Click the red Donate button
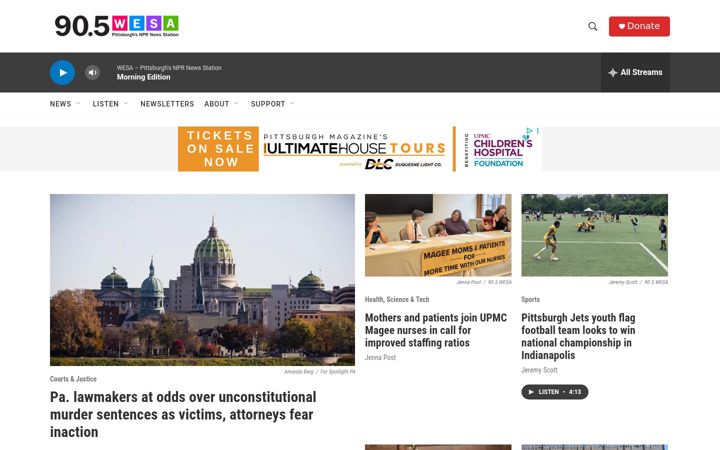 [x=639, y=26]
